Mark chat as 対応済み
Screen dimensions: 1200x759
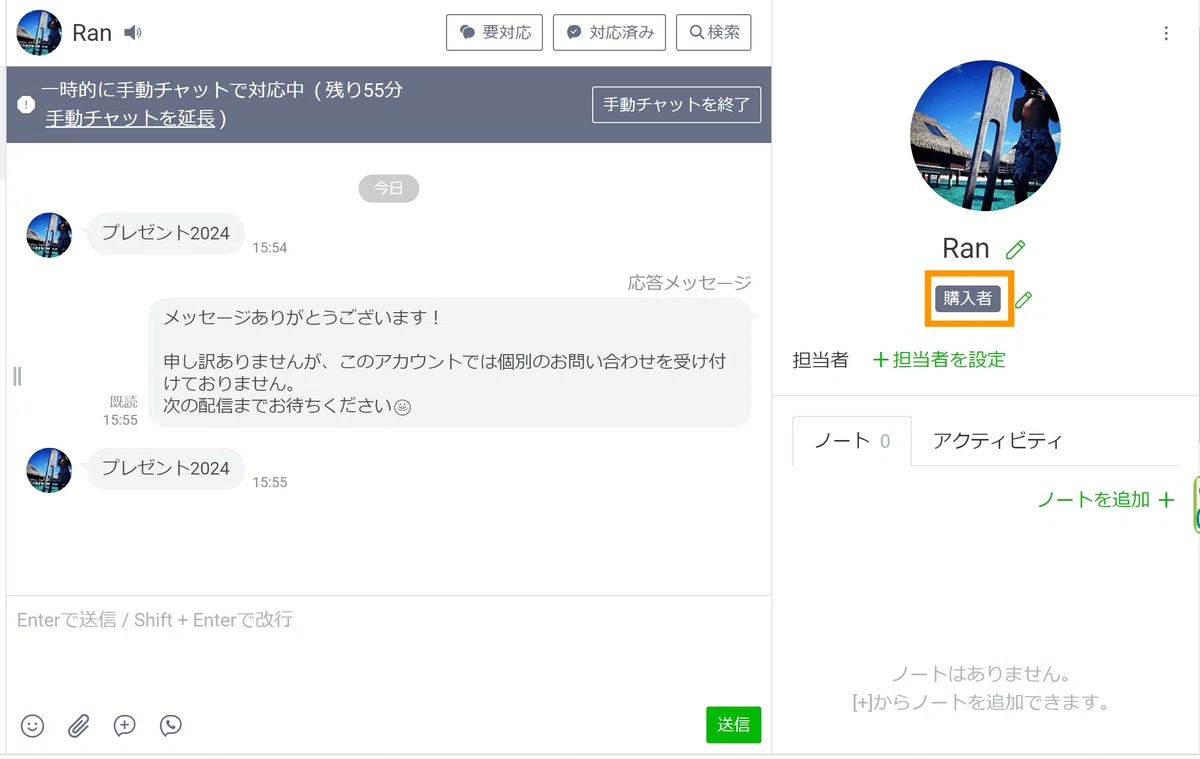pyautogui.click(x=609, y=32)
